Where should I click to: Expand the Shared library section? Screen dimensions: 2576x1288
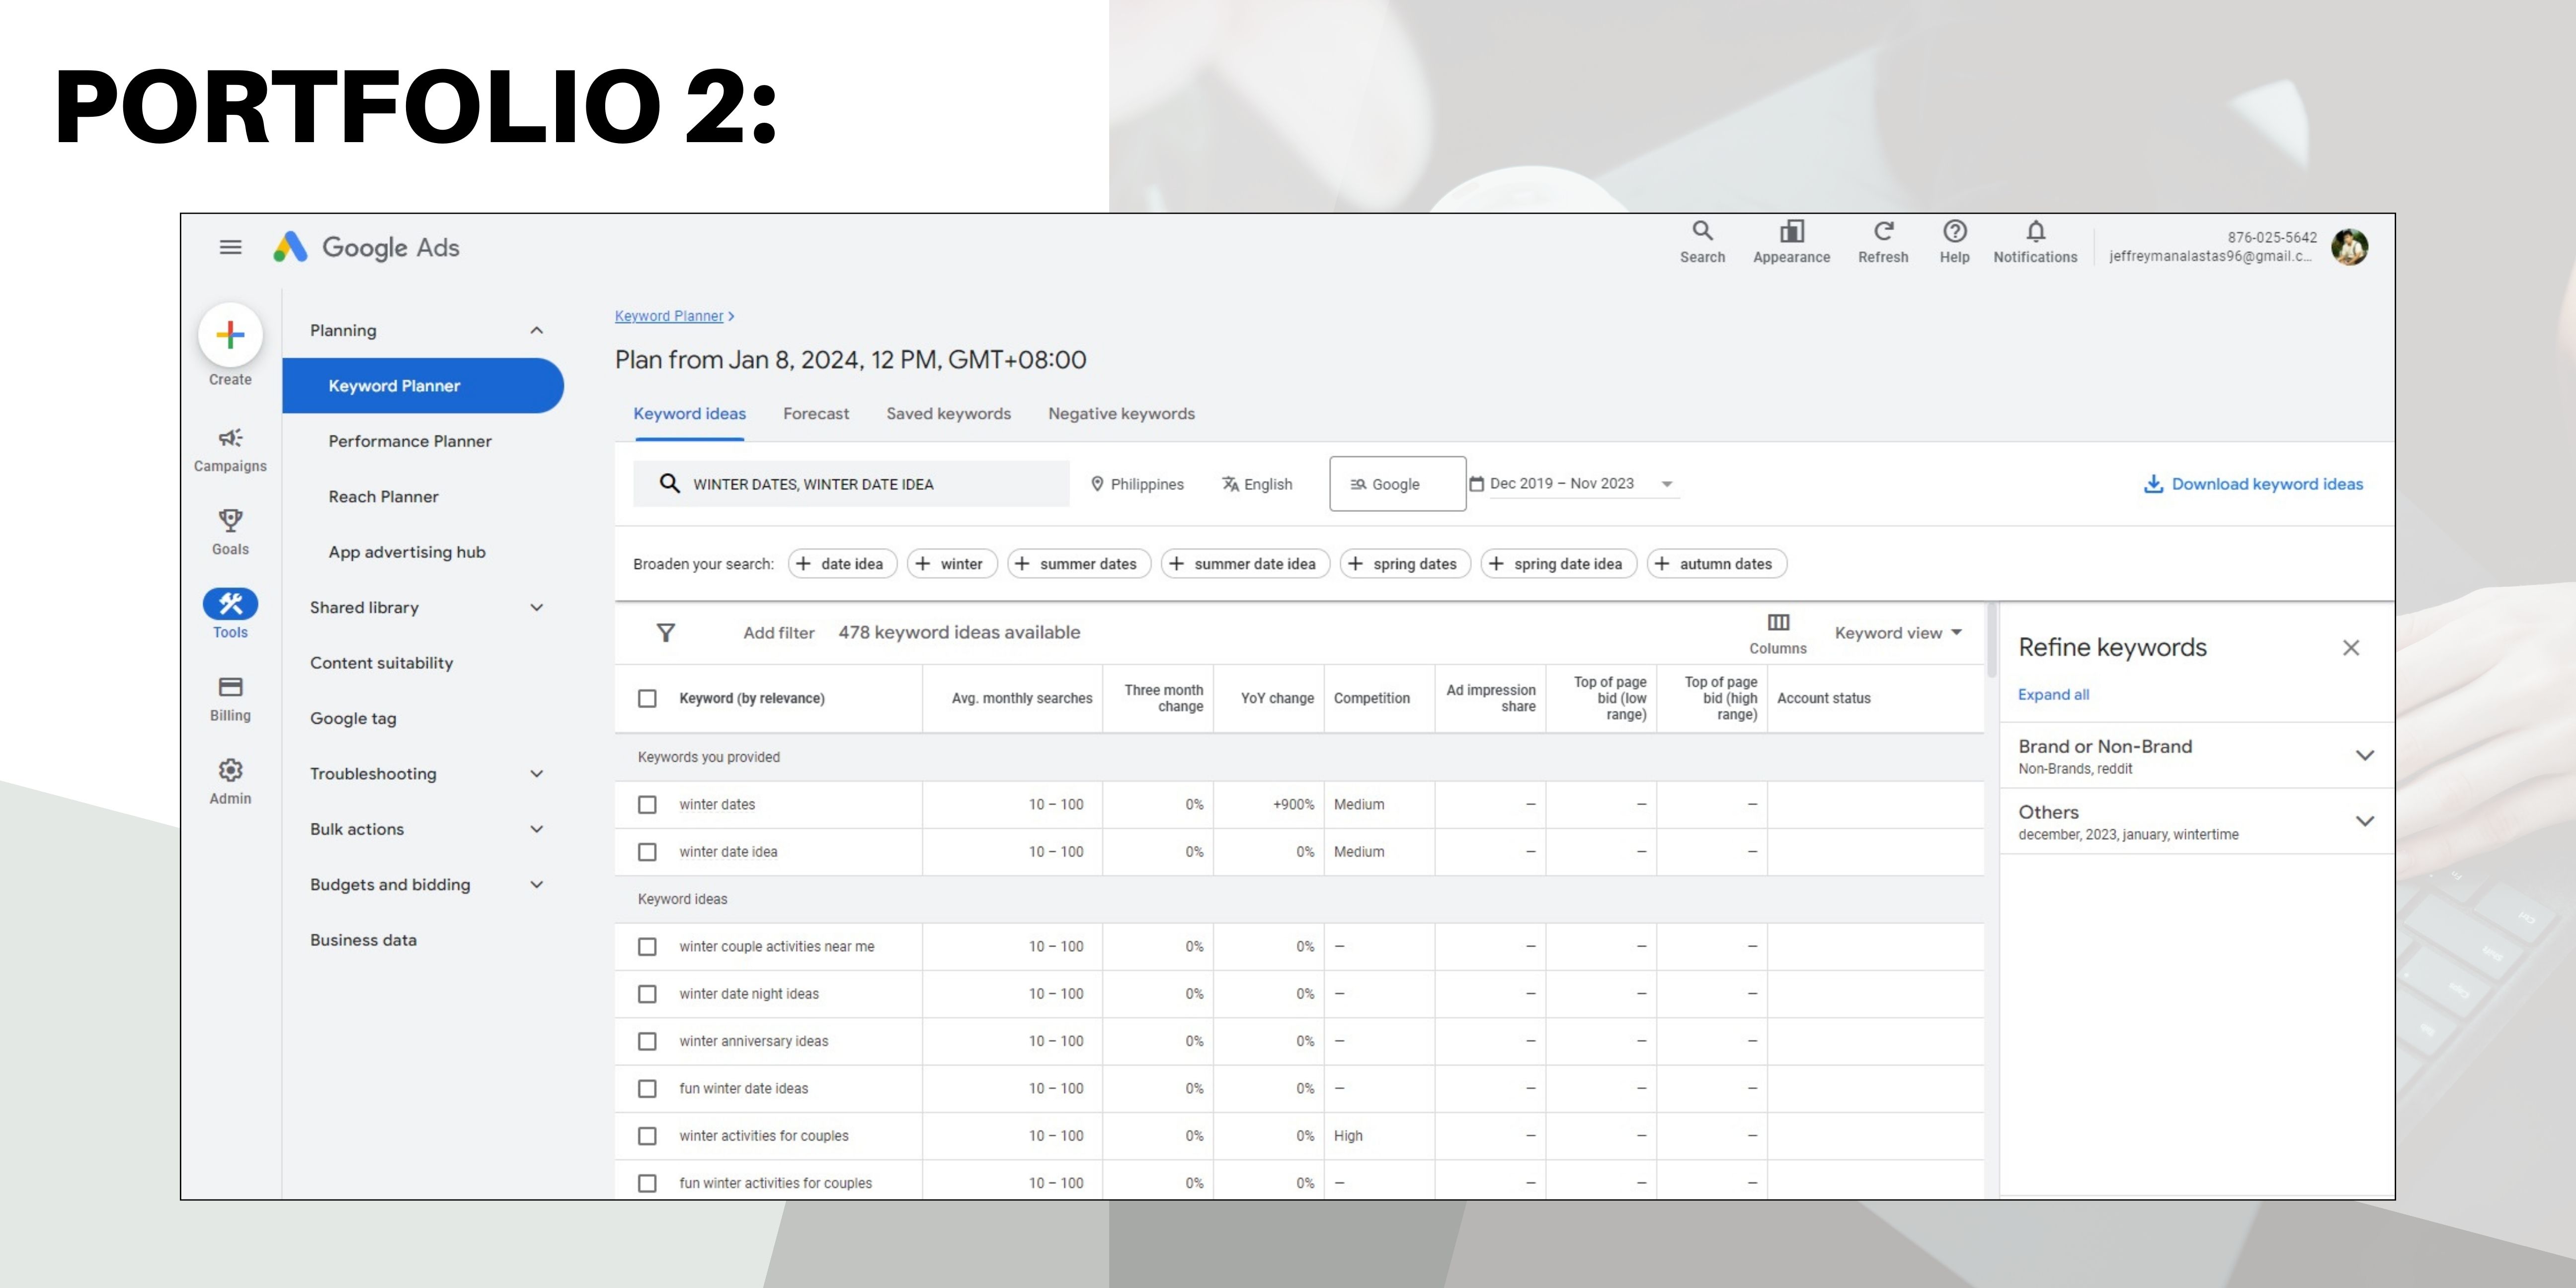click(536, 607)
